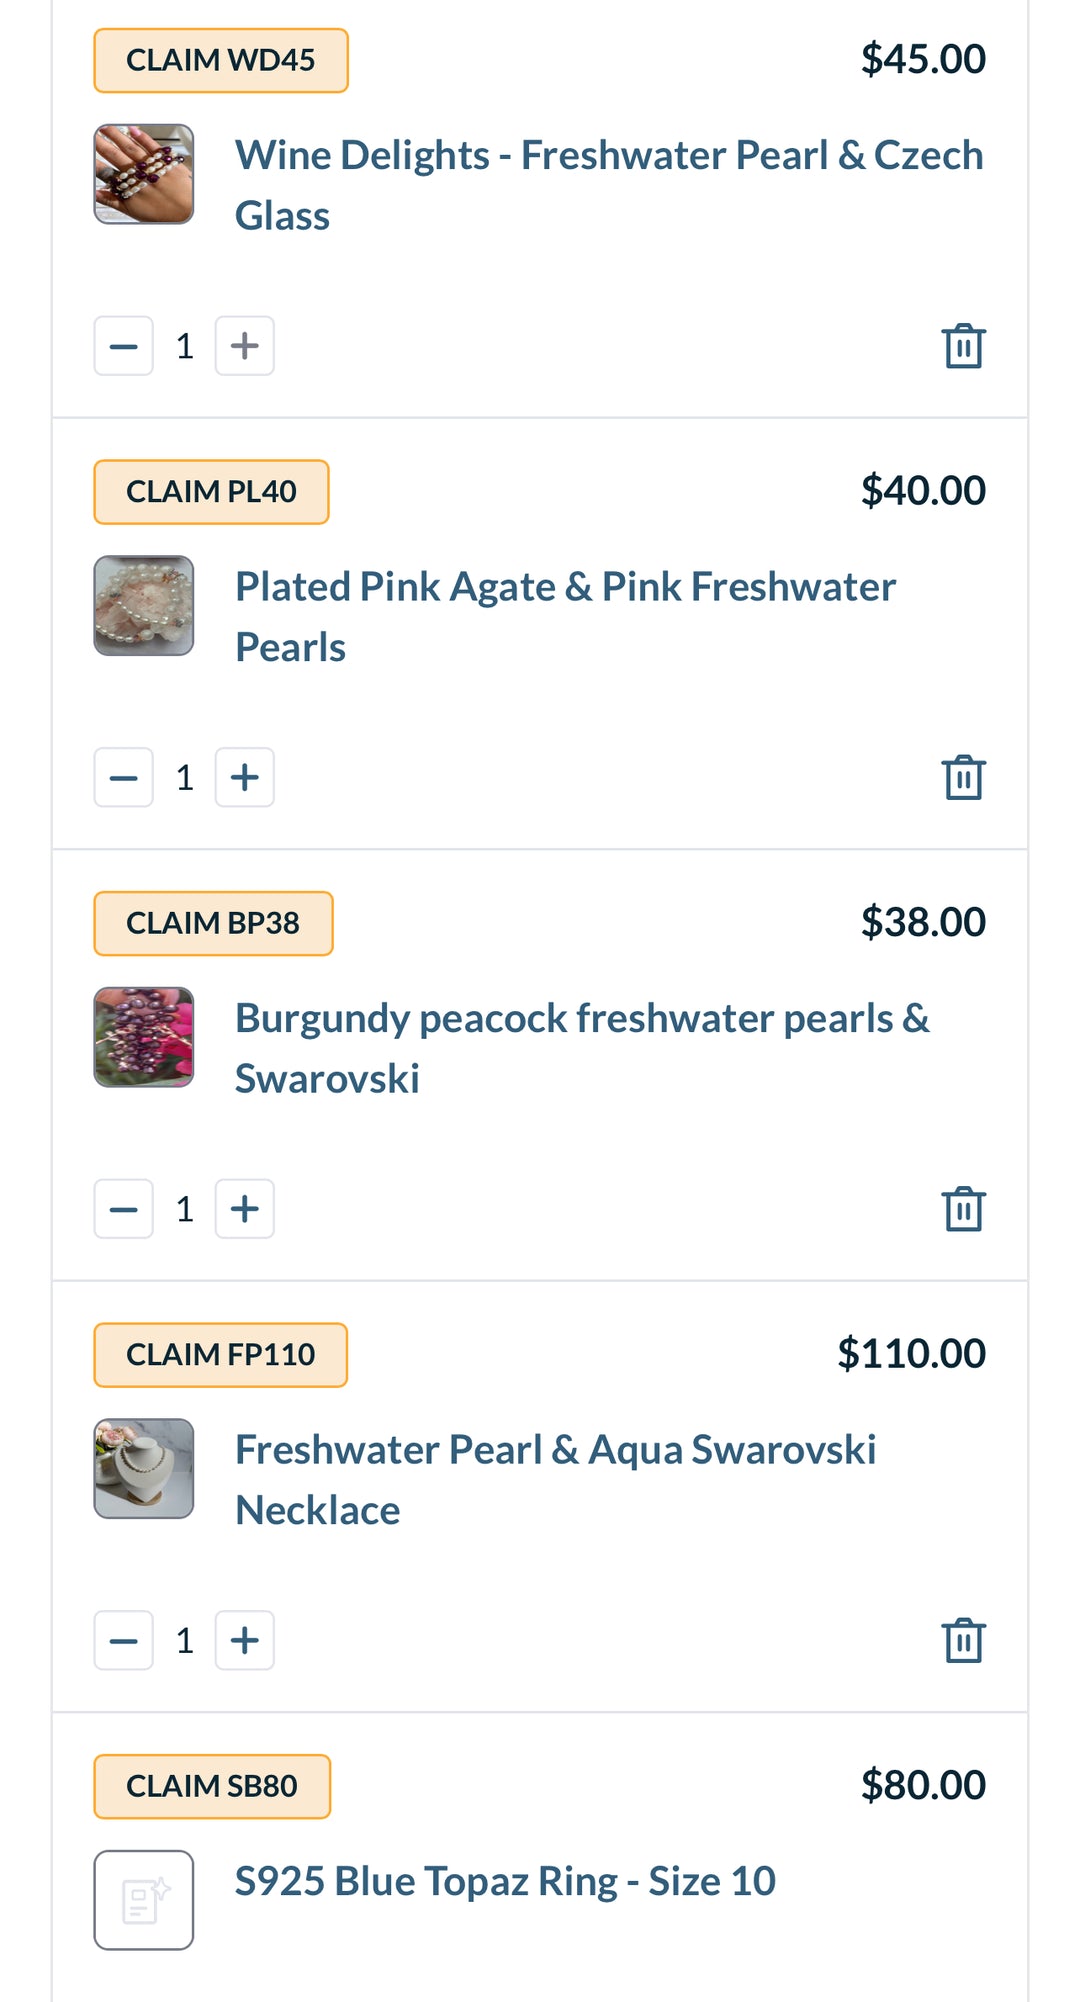Reduce quantity of Burgundy peacock pearls item
Screen dimensions: 1080x2002
click(x=124, y=1209)
